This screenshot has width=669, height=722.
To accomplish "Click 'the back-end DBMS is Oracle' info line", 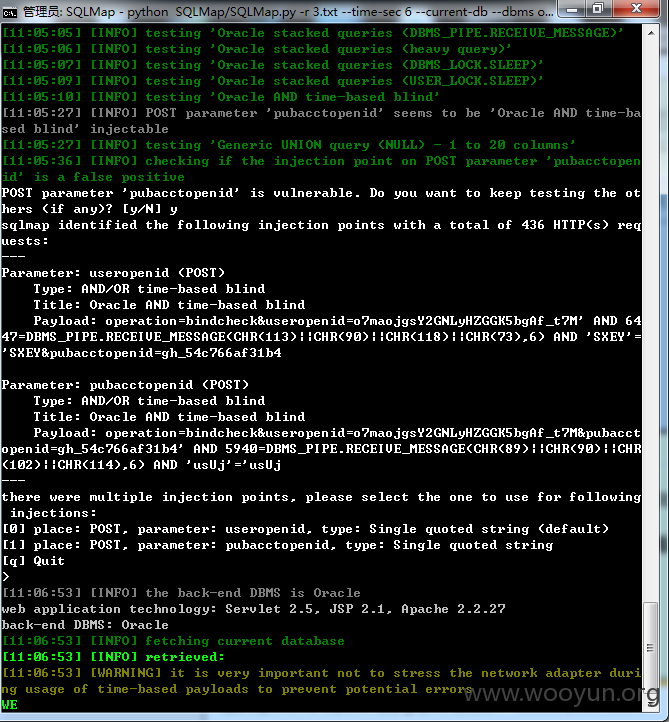I will pyautogui.click(x=181, y=593).
